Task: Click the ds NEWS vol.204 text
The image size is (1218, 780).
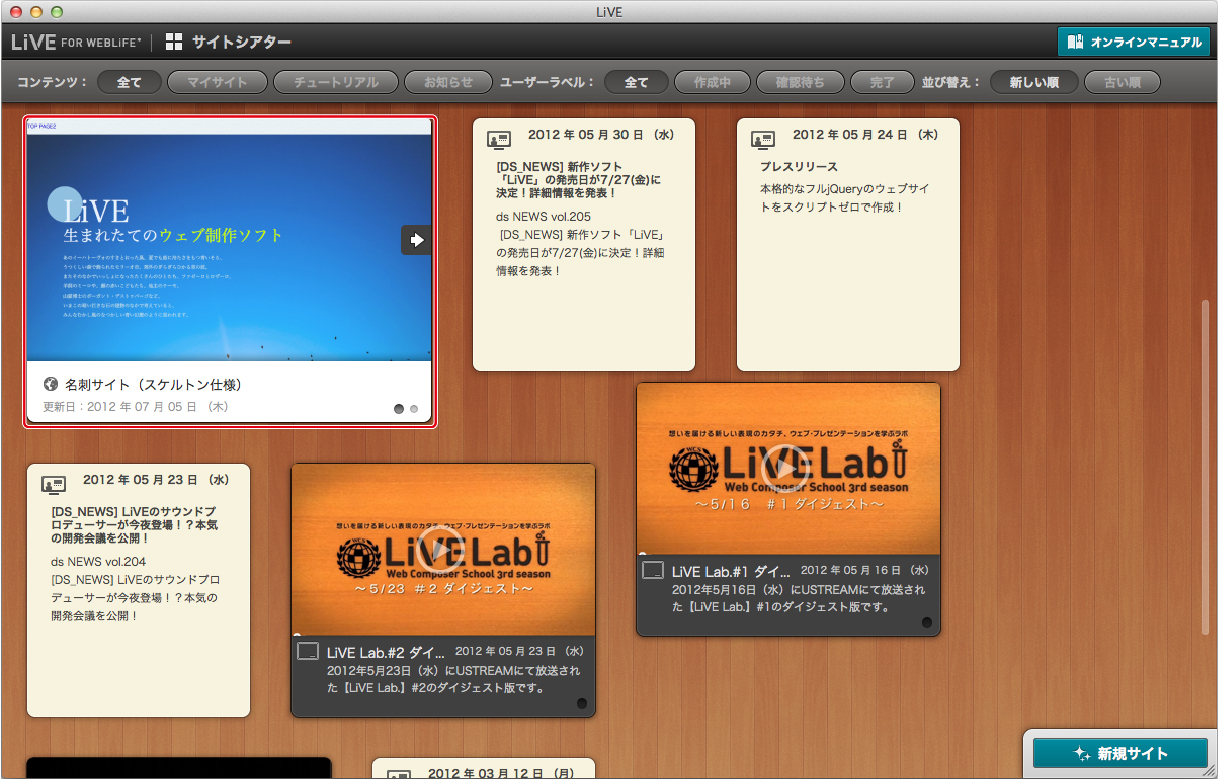Action: 98,562
